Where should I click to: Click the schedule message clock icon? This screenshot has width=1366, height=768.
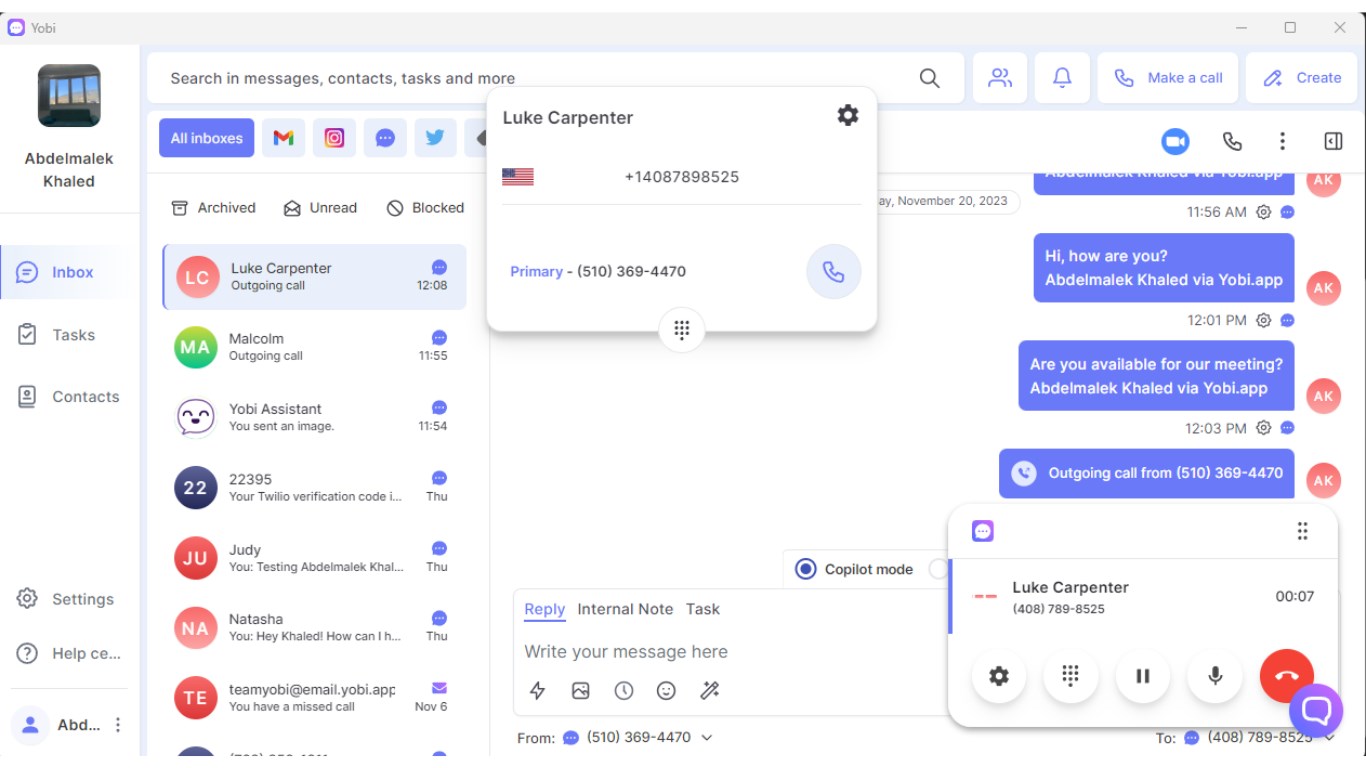[x=624, y=691]
